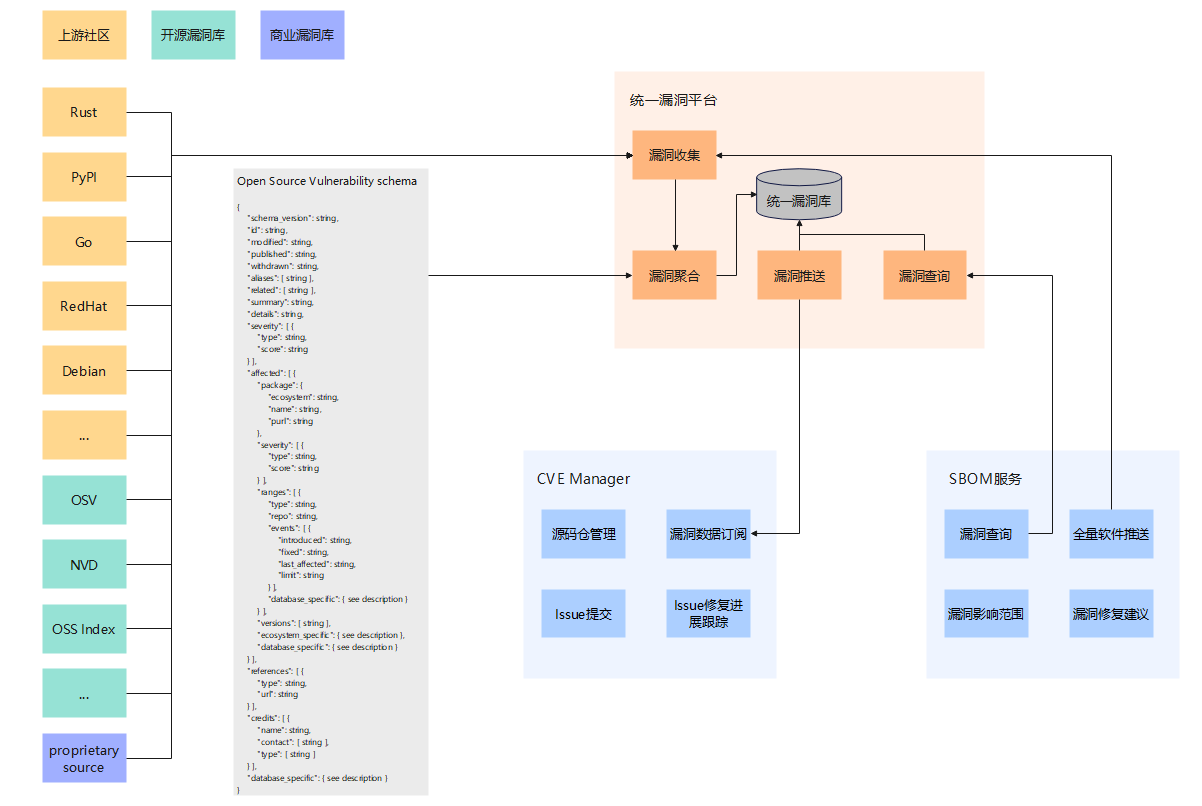Image resolution: width=1202 pixels, height=806 pixels.
Task: Select the 漏洞收集 box
Action: pyautogui.click(x=674, y=155)
